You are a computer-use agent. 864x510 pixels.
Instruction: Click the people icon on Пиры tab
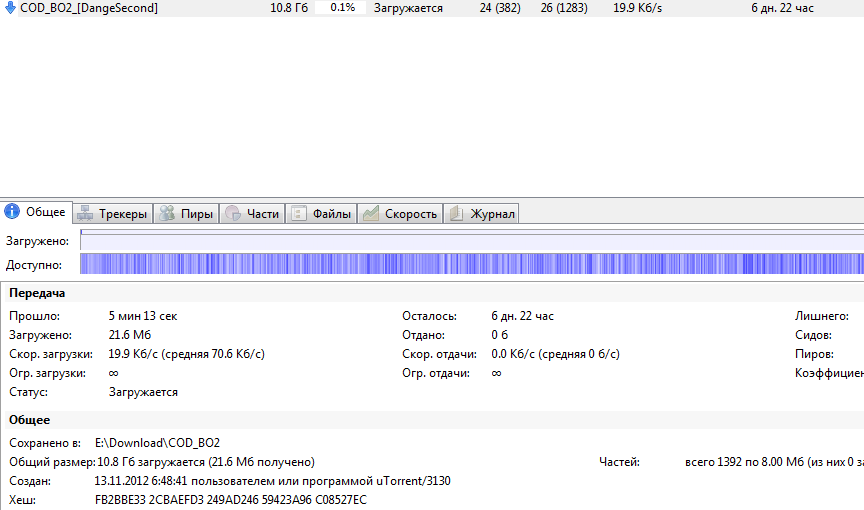coord(167,213)
